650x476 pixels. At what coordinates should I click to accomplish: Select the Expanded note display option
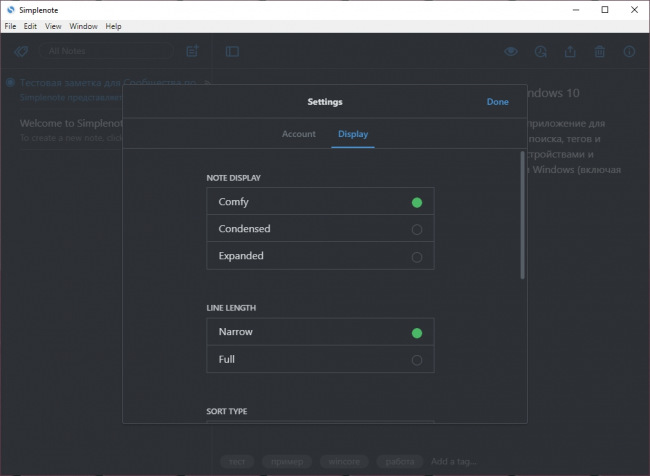(x=320, y=256)
